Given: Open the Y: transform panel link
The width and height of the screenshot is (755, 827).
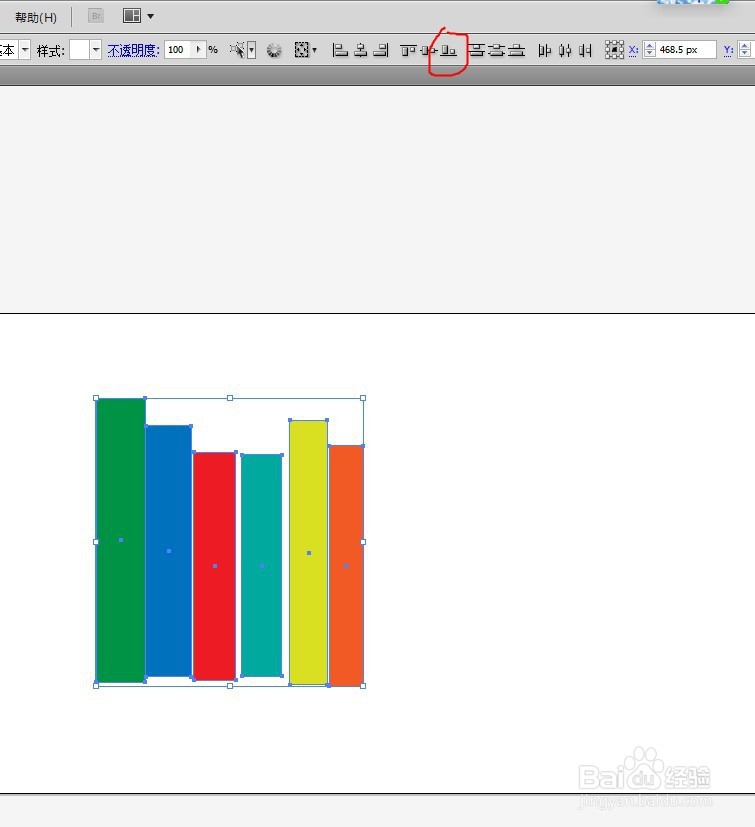Looking at the screenshot, I should 728,50.
